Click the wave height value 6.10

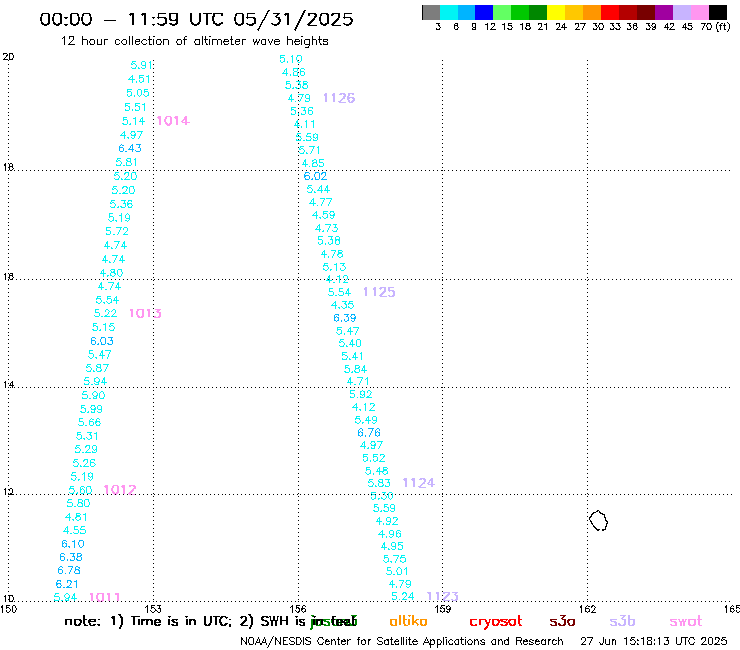point(73,544)
